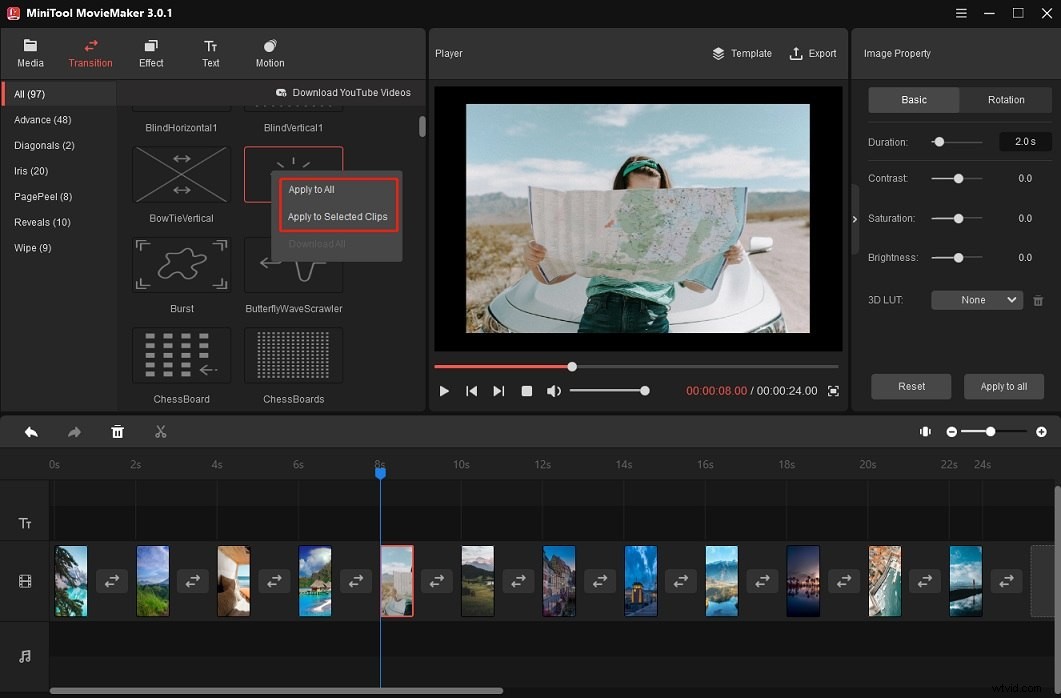This screenshot has height=698, width=1061.
Task: Toggle fit-timeline-to-window zoom icon
Action: pyautogui.click(x=925, y=431)
